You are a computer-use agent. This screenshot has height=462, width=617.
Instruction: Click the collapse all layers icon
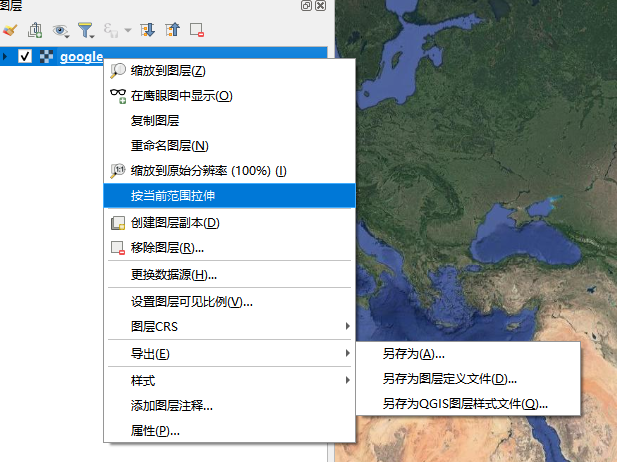(172, 30)
